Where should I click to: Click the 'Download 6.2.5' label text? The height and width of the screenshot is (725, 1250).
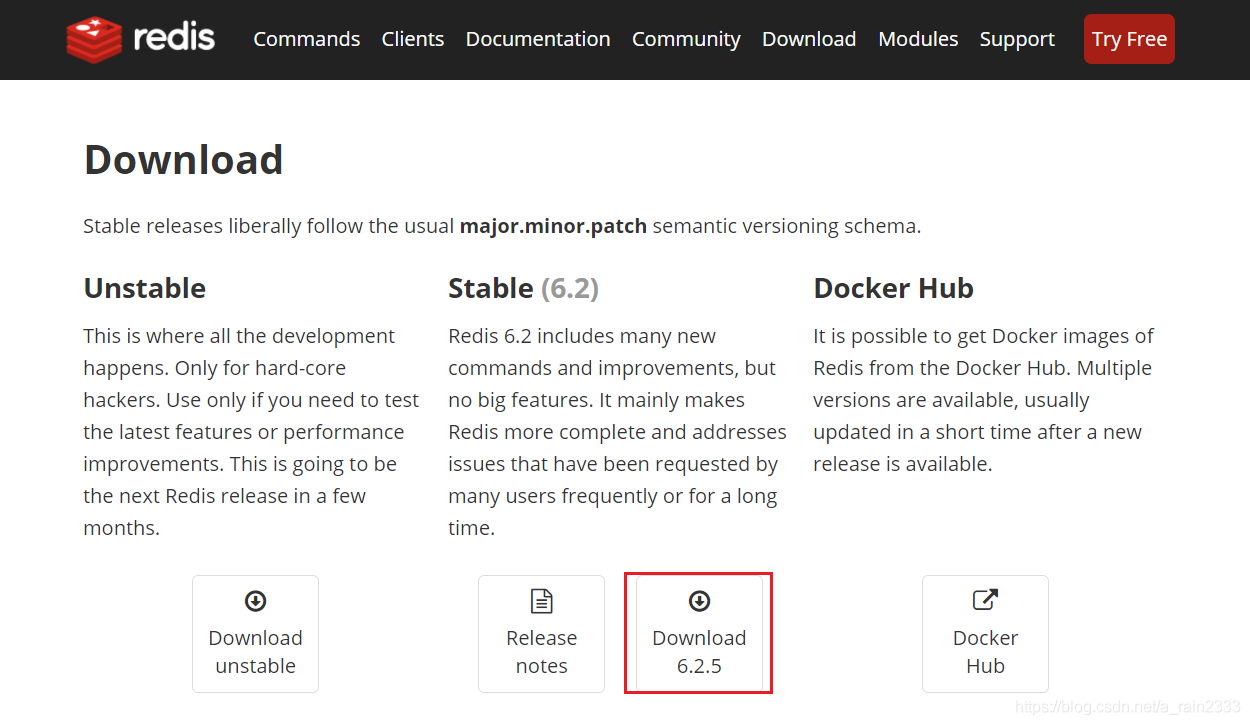click(x=699, y=652)
